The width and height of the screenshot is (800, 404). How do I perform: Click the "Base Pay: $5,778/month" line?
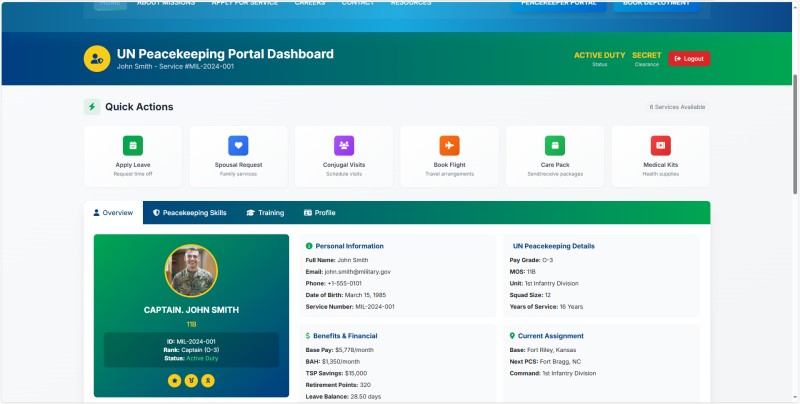click(340, 350)
